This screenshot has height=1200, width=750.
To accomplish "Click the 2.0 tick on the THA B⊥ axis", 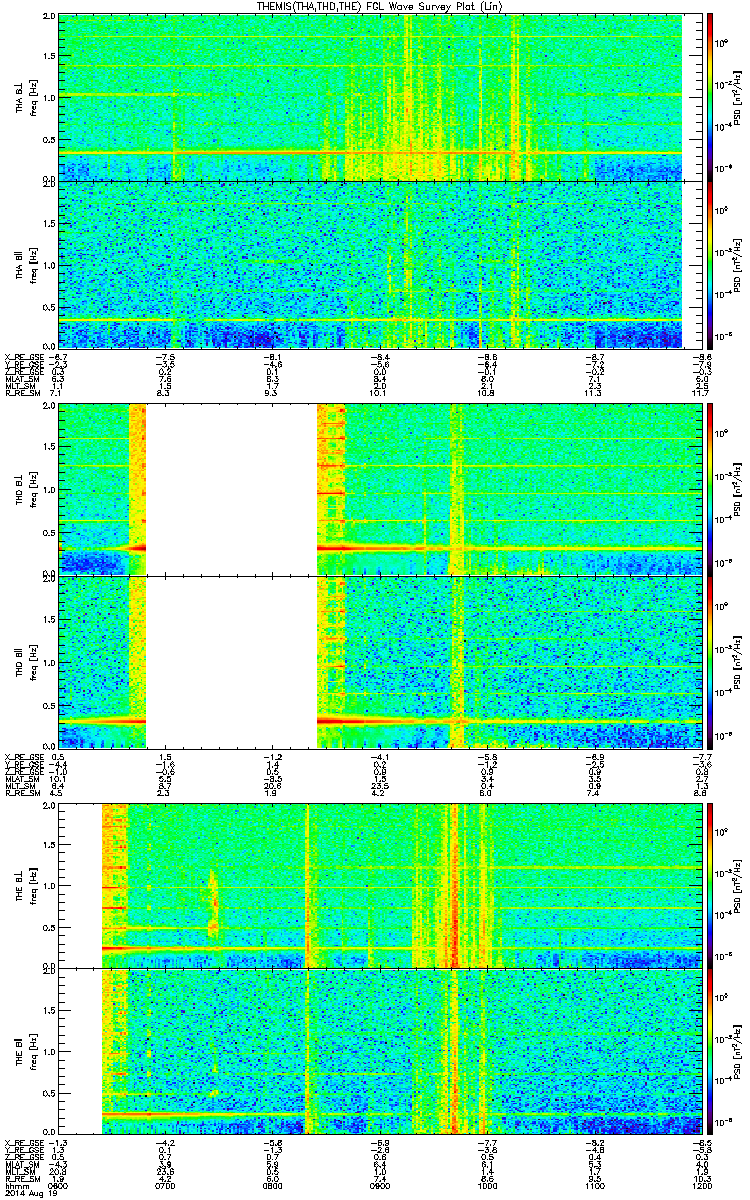I will pos(50,18).
